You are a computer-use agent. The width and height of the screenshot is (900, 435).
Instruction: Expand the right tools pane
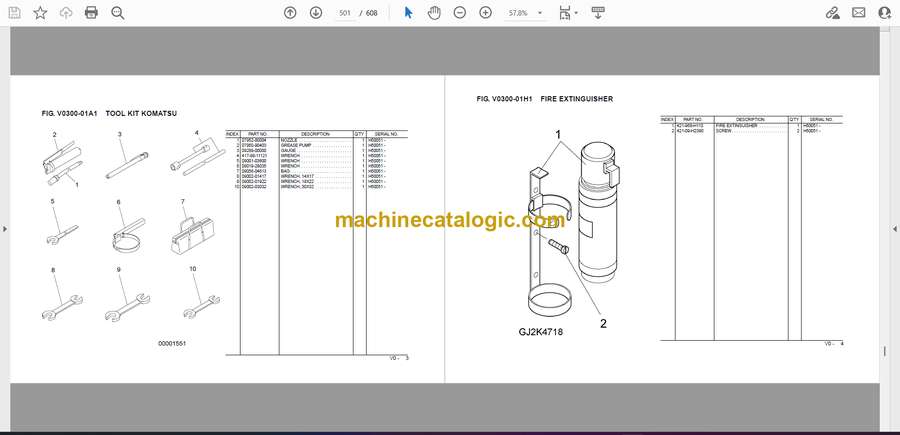click(x=895, y=229)
